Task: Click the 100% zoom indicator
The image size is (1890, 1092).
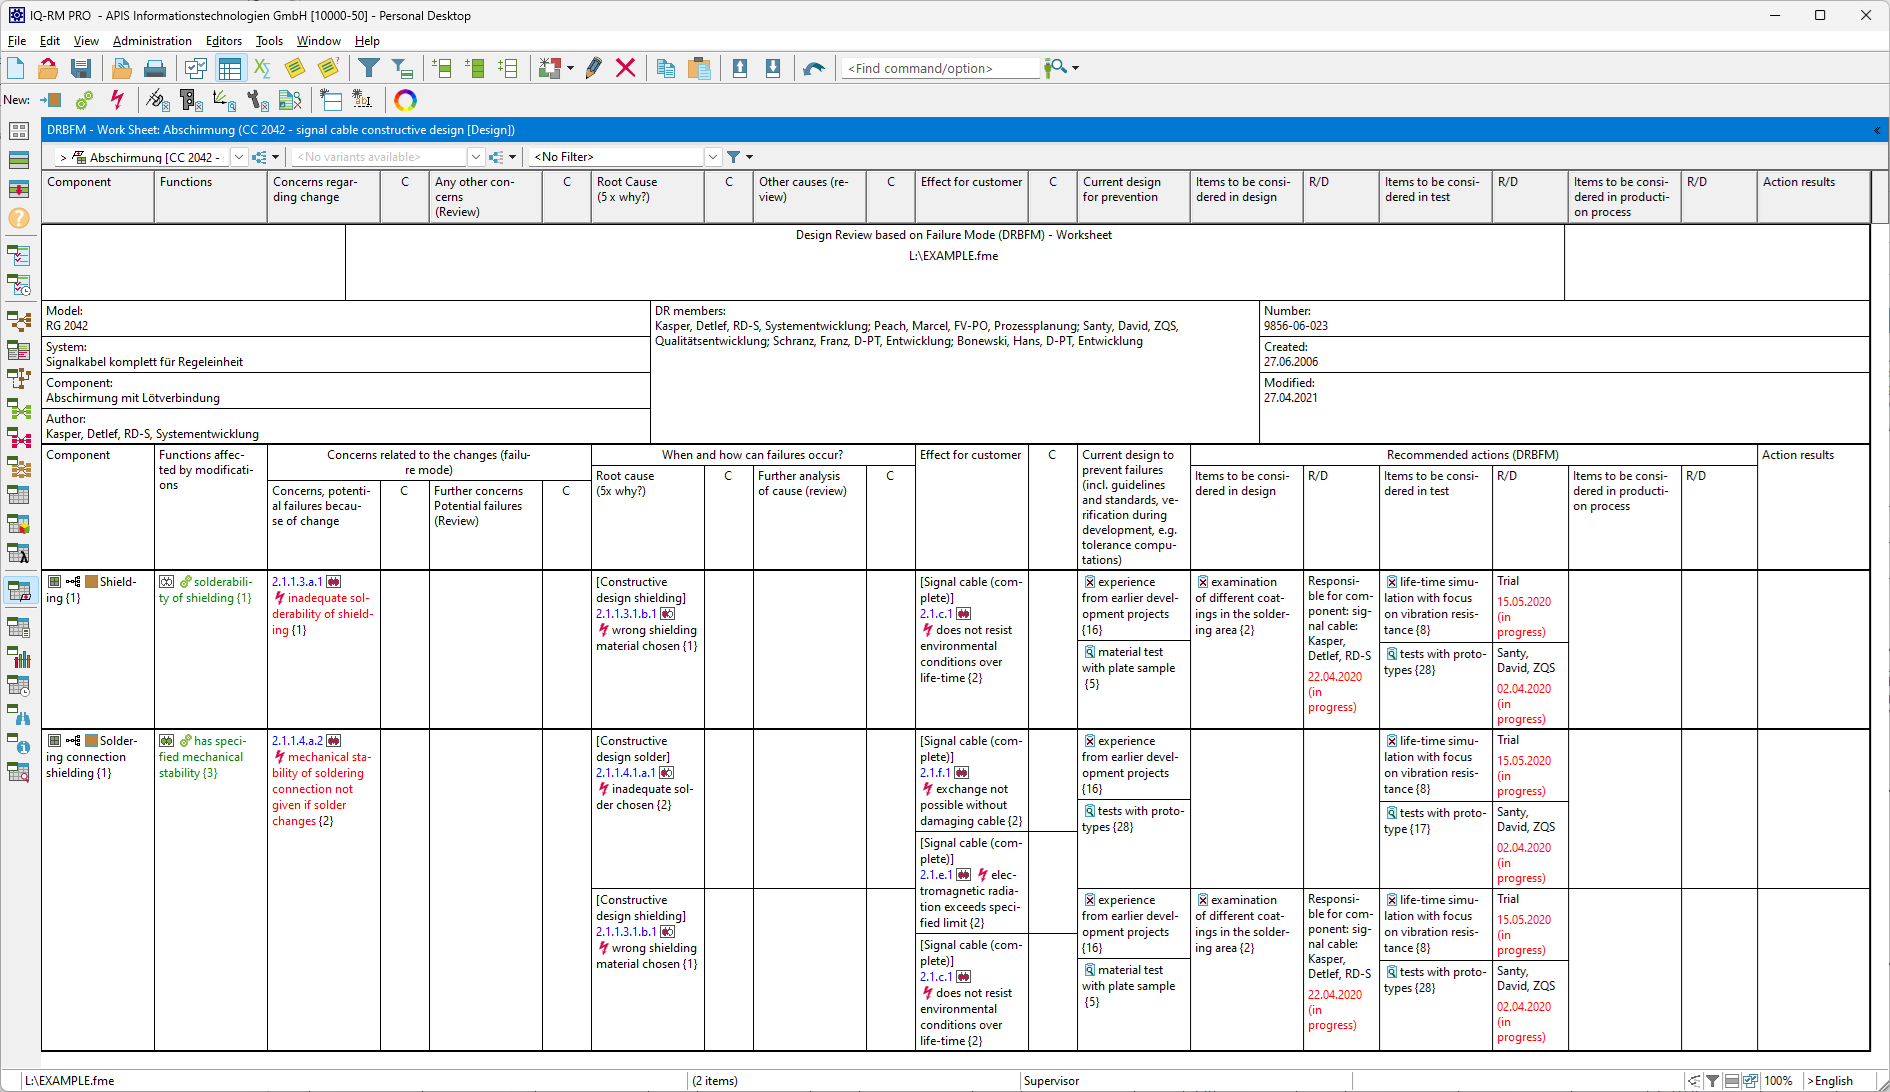Action: tap(1778, 1081)
